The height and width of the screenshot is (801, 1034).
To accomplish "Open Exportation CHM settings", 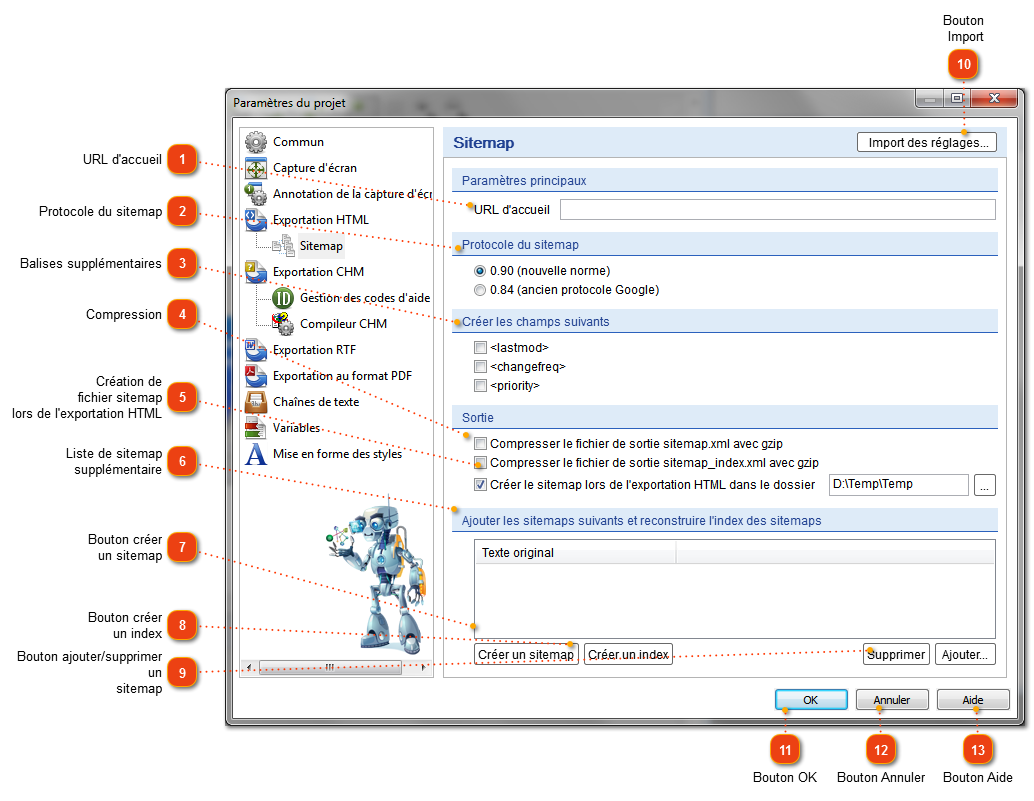I will click(x=318, y=272).
